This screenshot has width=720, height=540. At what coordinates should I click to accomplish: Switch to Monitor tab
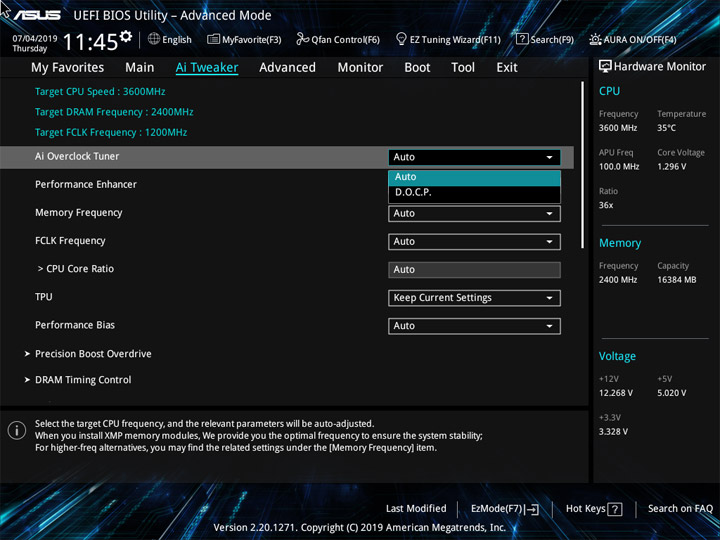360,68
